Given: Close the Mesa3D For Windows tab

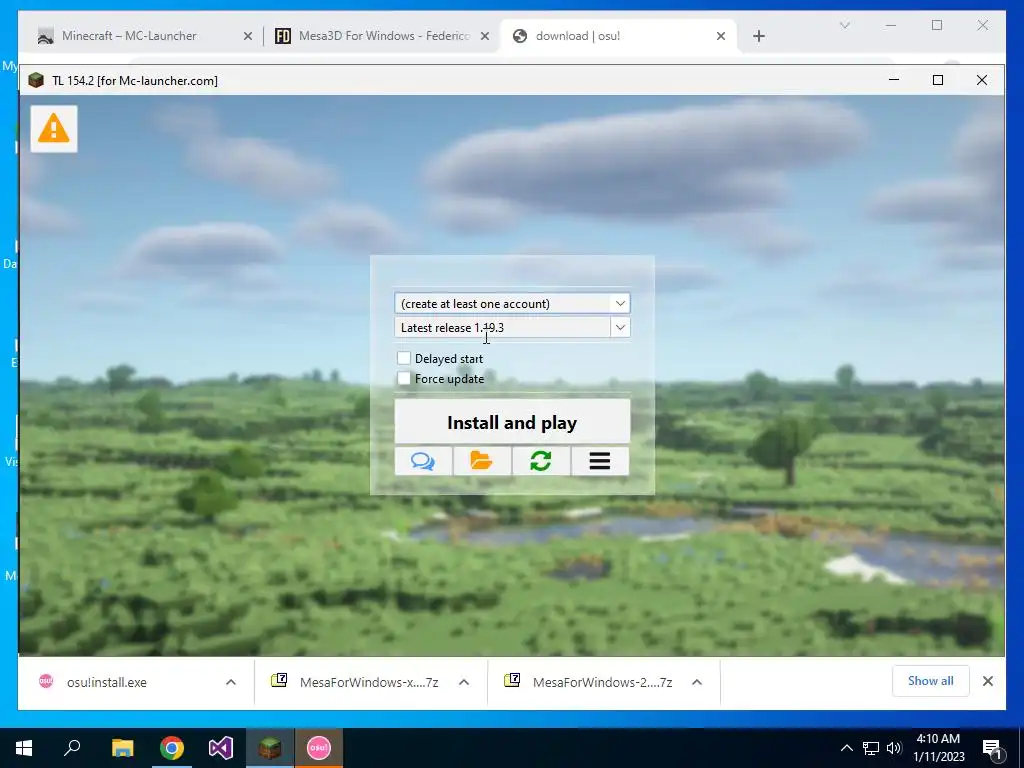Looking at the screenshot, I should click(485, 36).
